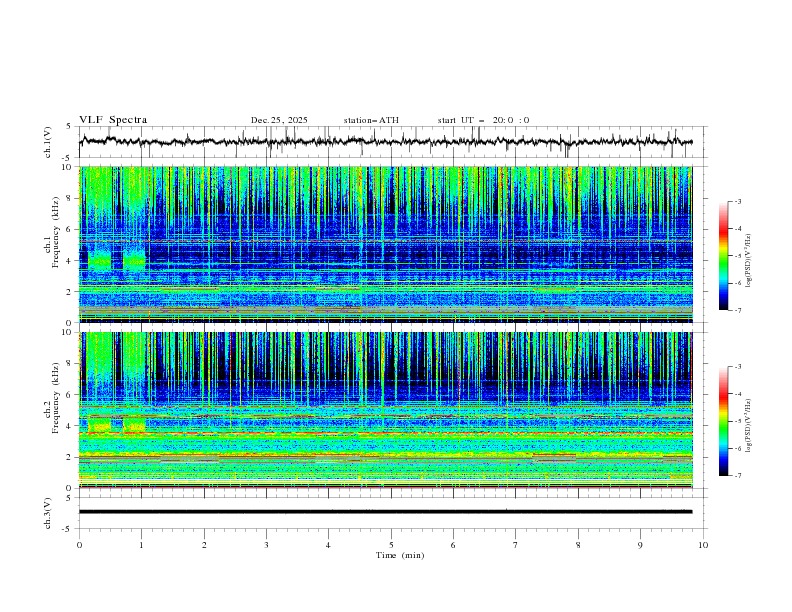Click the date label "Dec. 25, 2025"
Screen dimensions: 792x612
tap(279, 120)
